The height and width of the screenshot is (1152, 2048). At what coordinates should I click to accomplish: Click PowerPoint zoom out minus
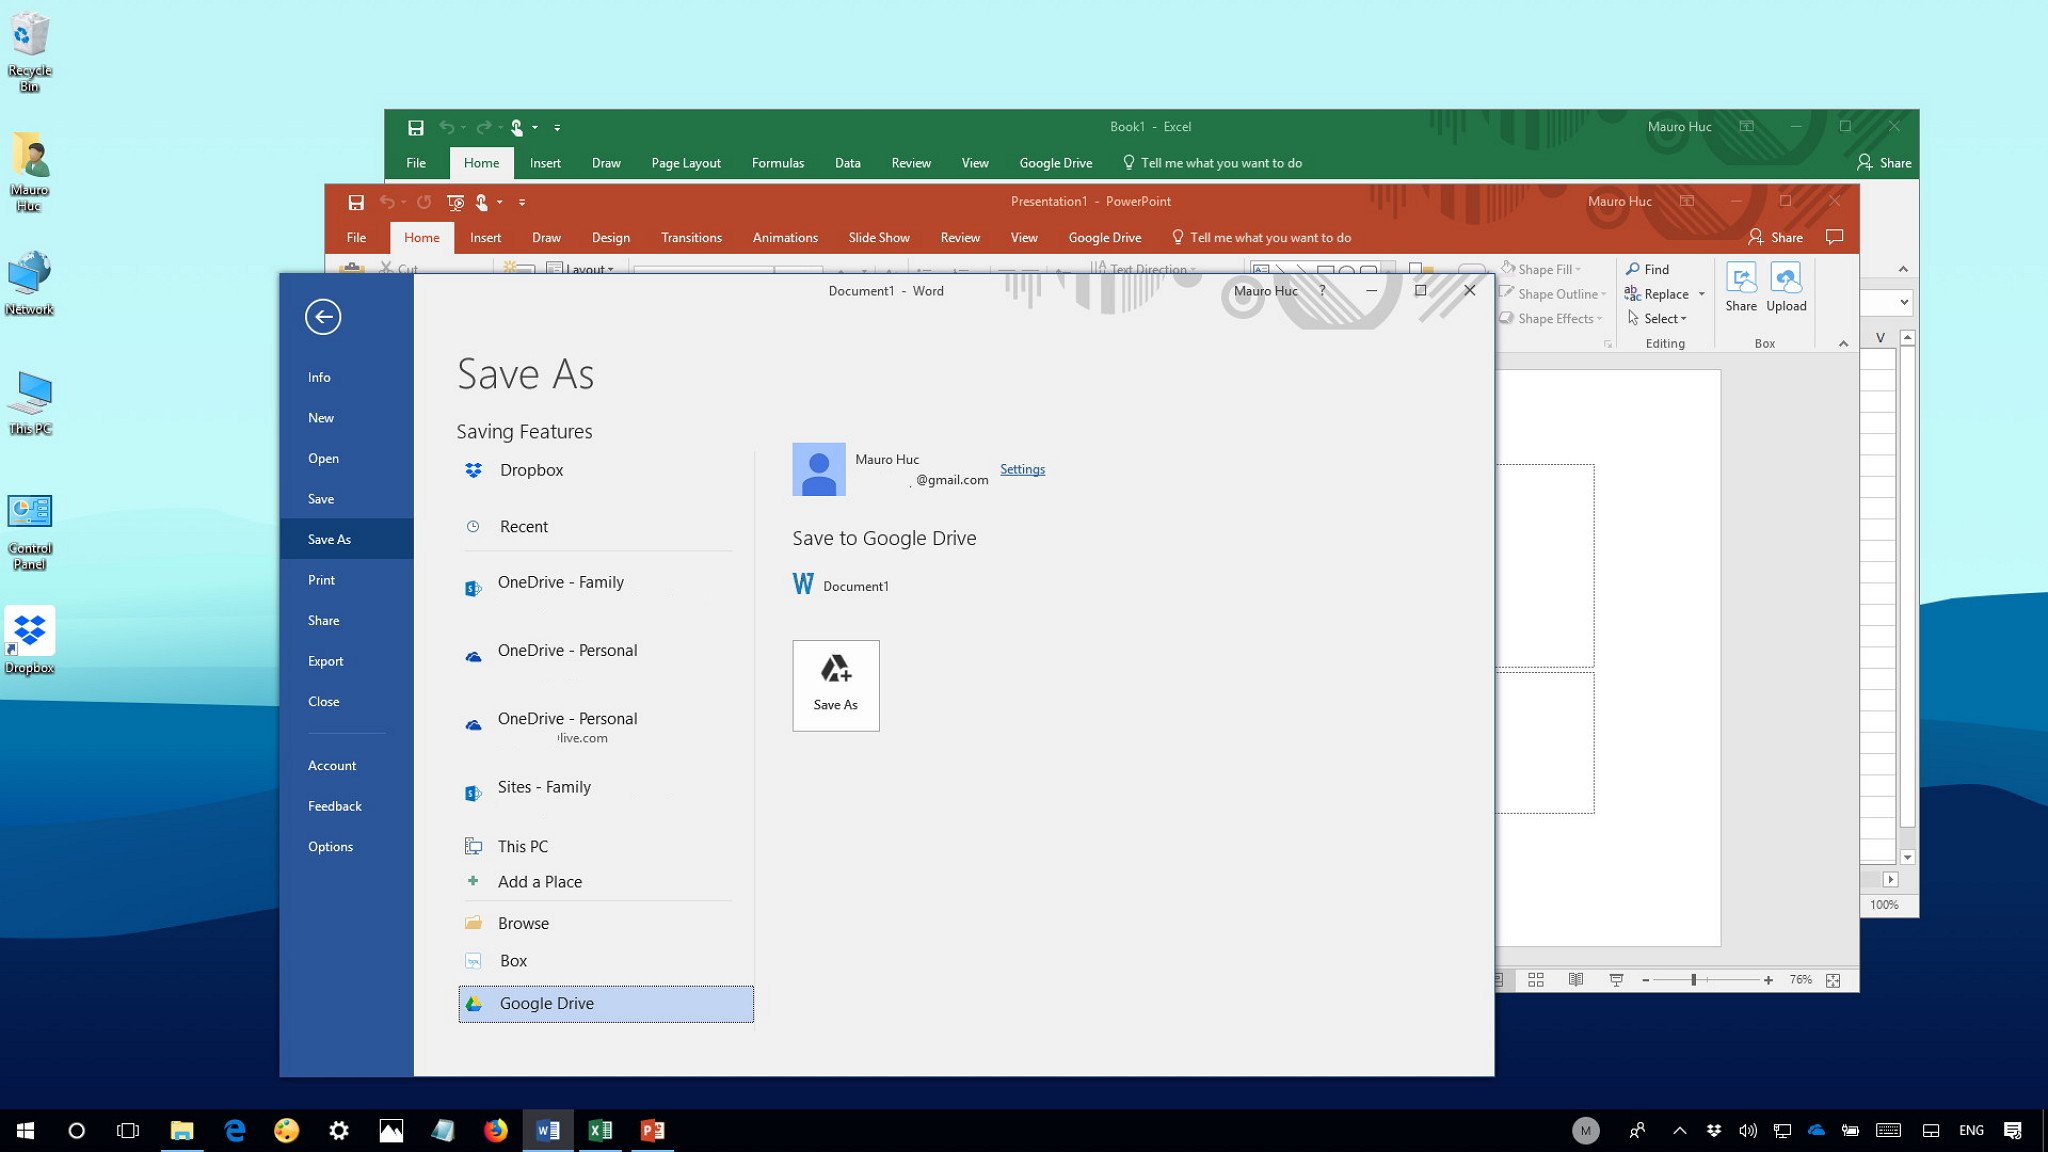coord(1645,981)
